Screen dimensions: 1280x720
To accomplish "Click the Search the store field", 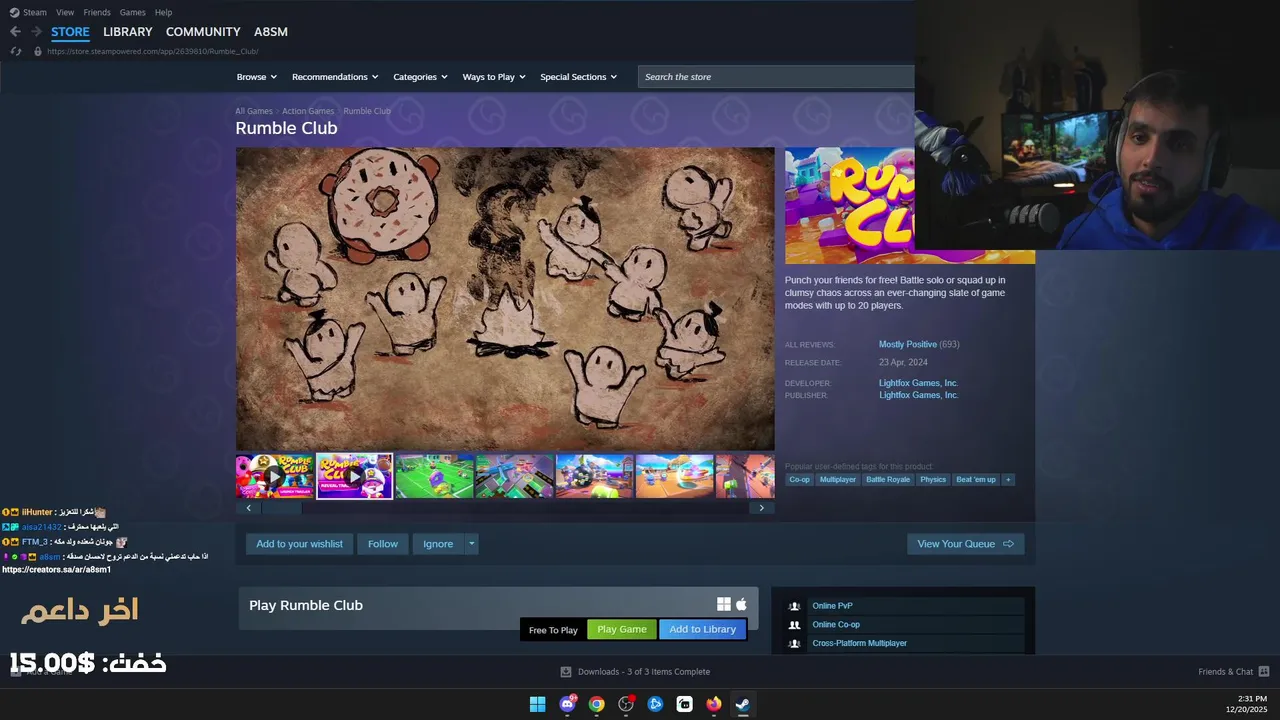I will pos(776,77).
